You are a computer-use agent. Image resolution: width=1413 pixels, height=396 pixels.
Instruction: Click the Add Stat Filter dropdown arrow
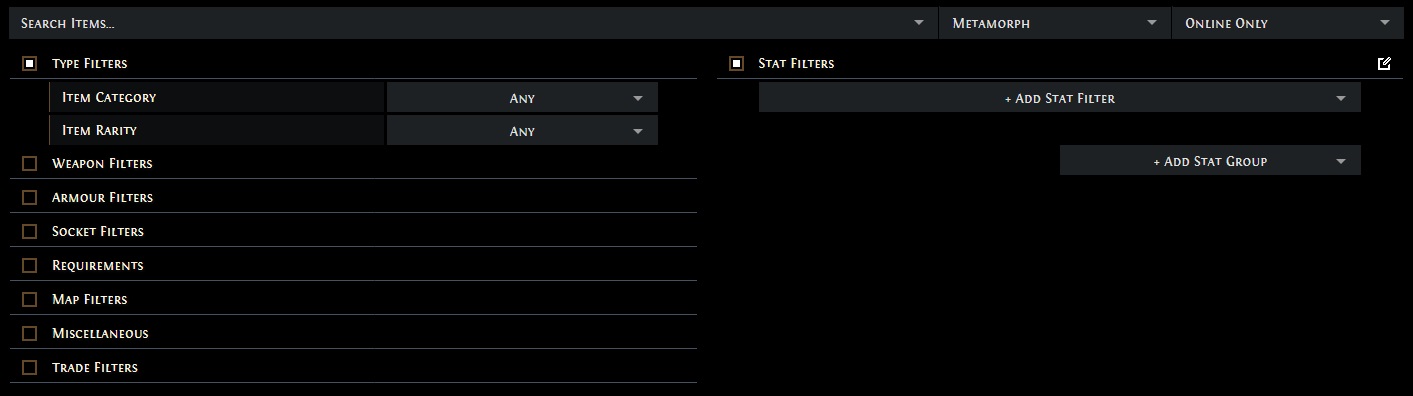pos(1340,98)
